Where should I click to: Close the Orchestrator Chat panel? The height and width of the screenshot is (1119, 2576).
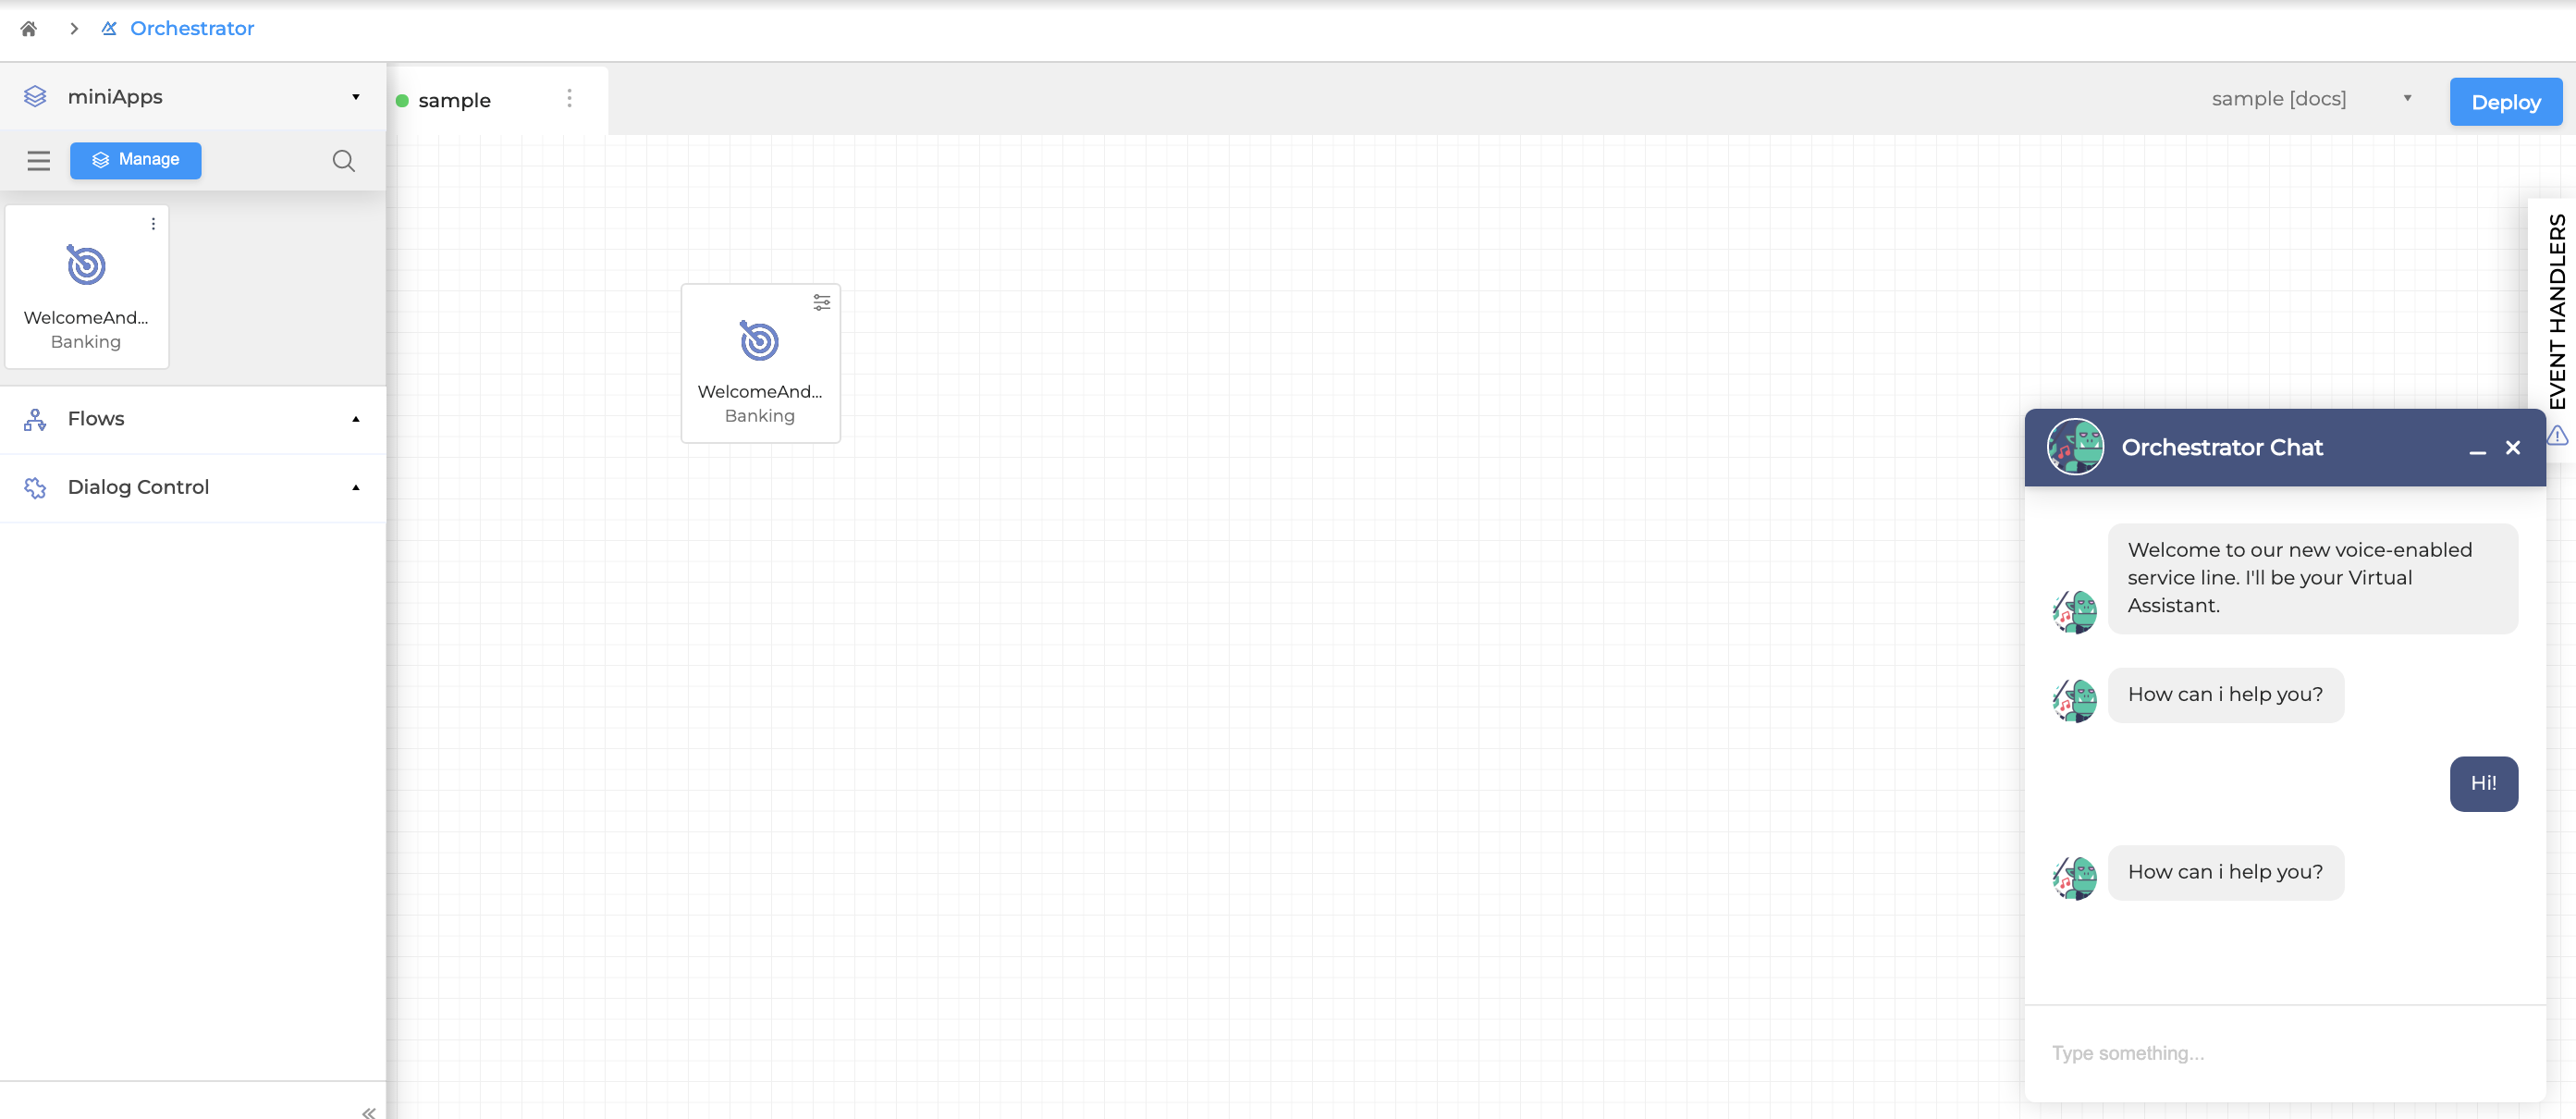tap(2512, 447)
